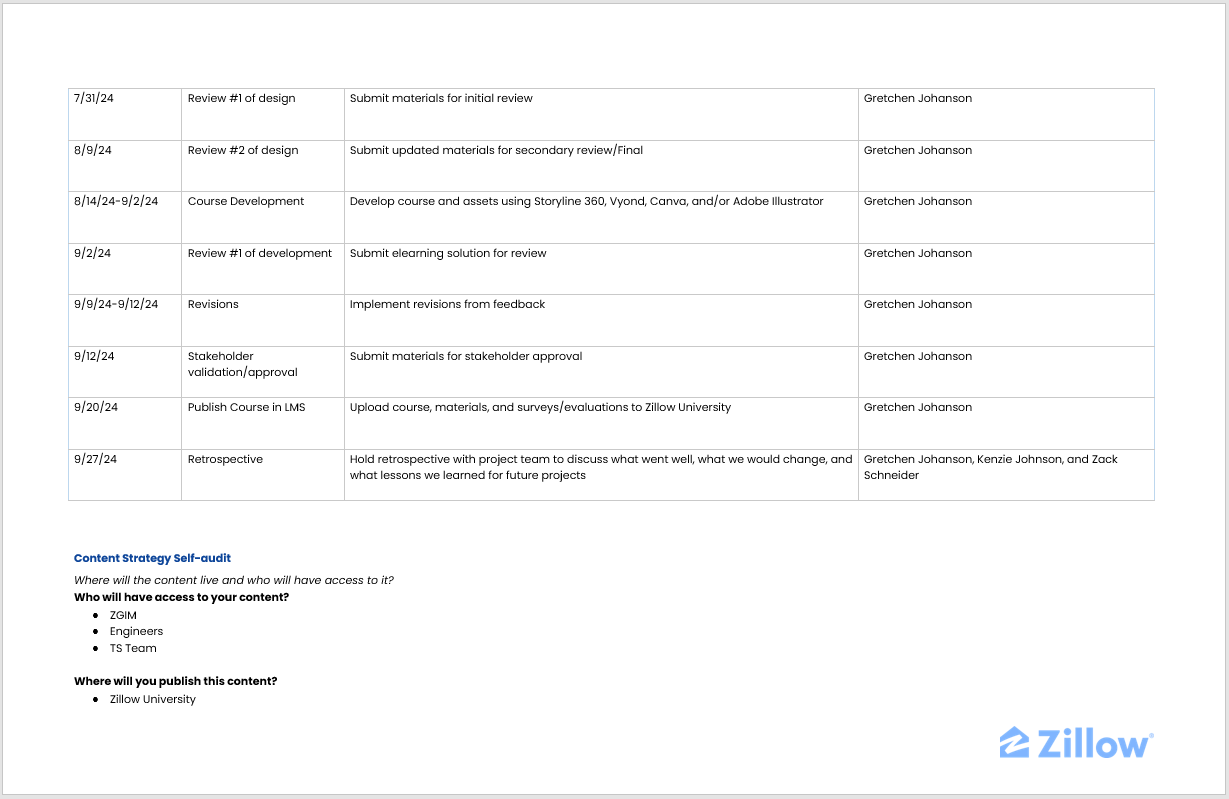Image resolution: width=1229 pixels, height=799 pixels.
Task: Select the "Review #1 of design" cell
Action: 241,99
